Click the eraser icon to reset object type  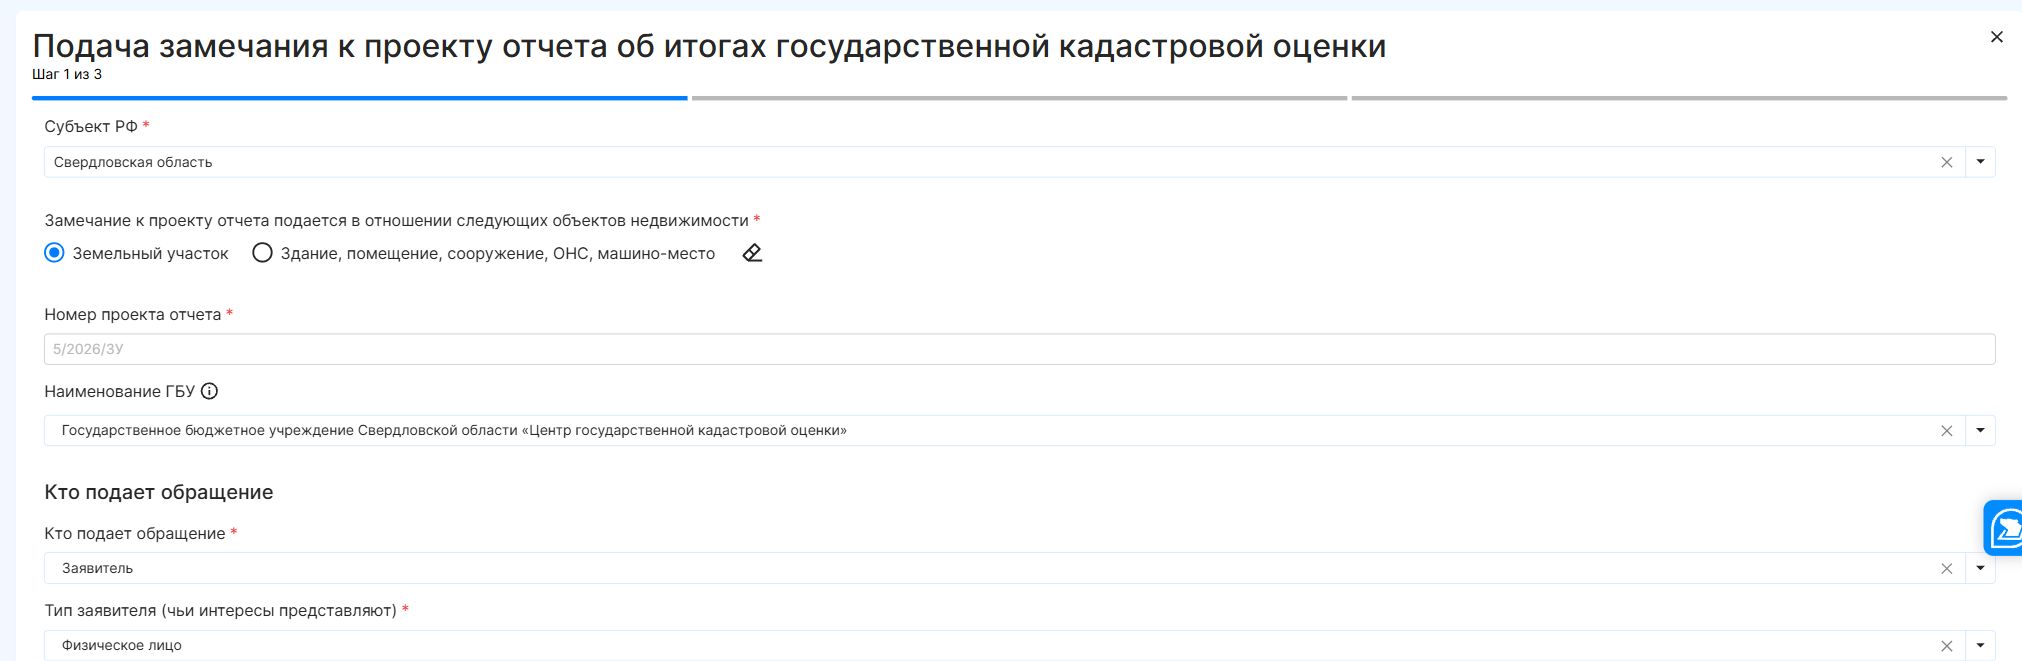pyautogui.click(x=752, y=253)
